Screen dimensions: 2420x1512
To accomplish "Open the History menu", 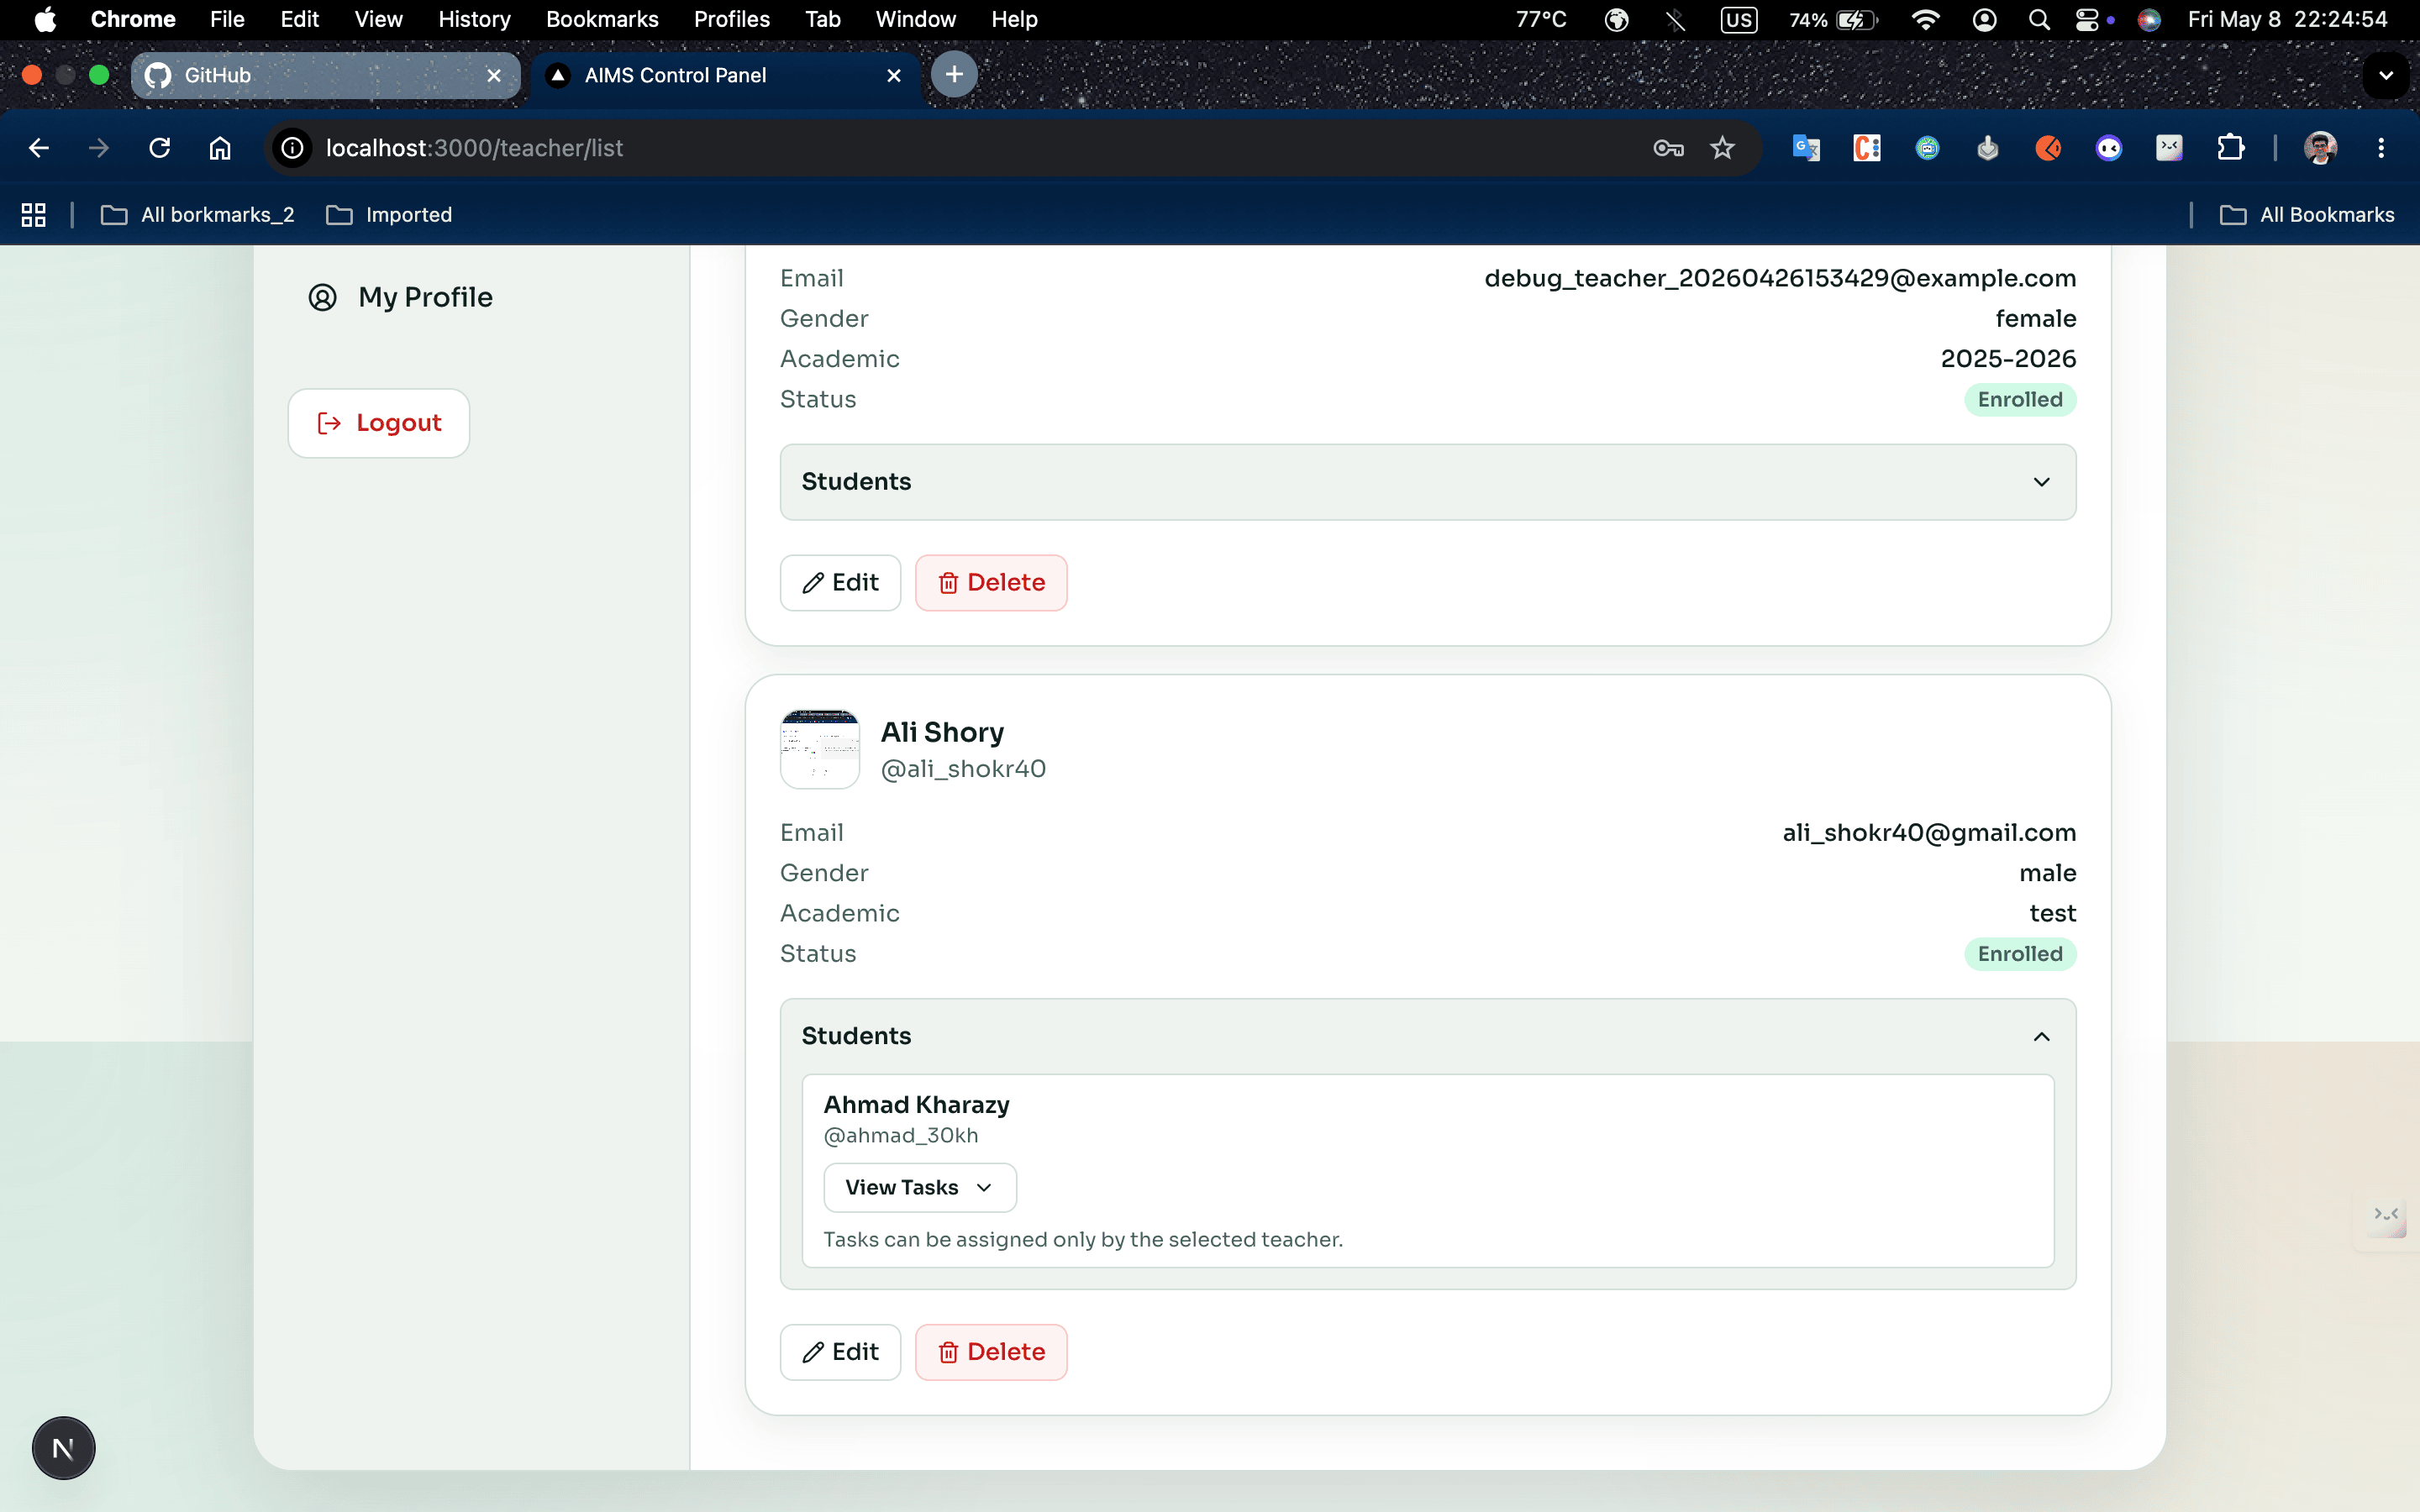I will point(474,20).
